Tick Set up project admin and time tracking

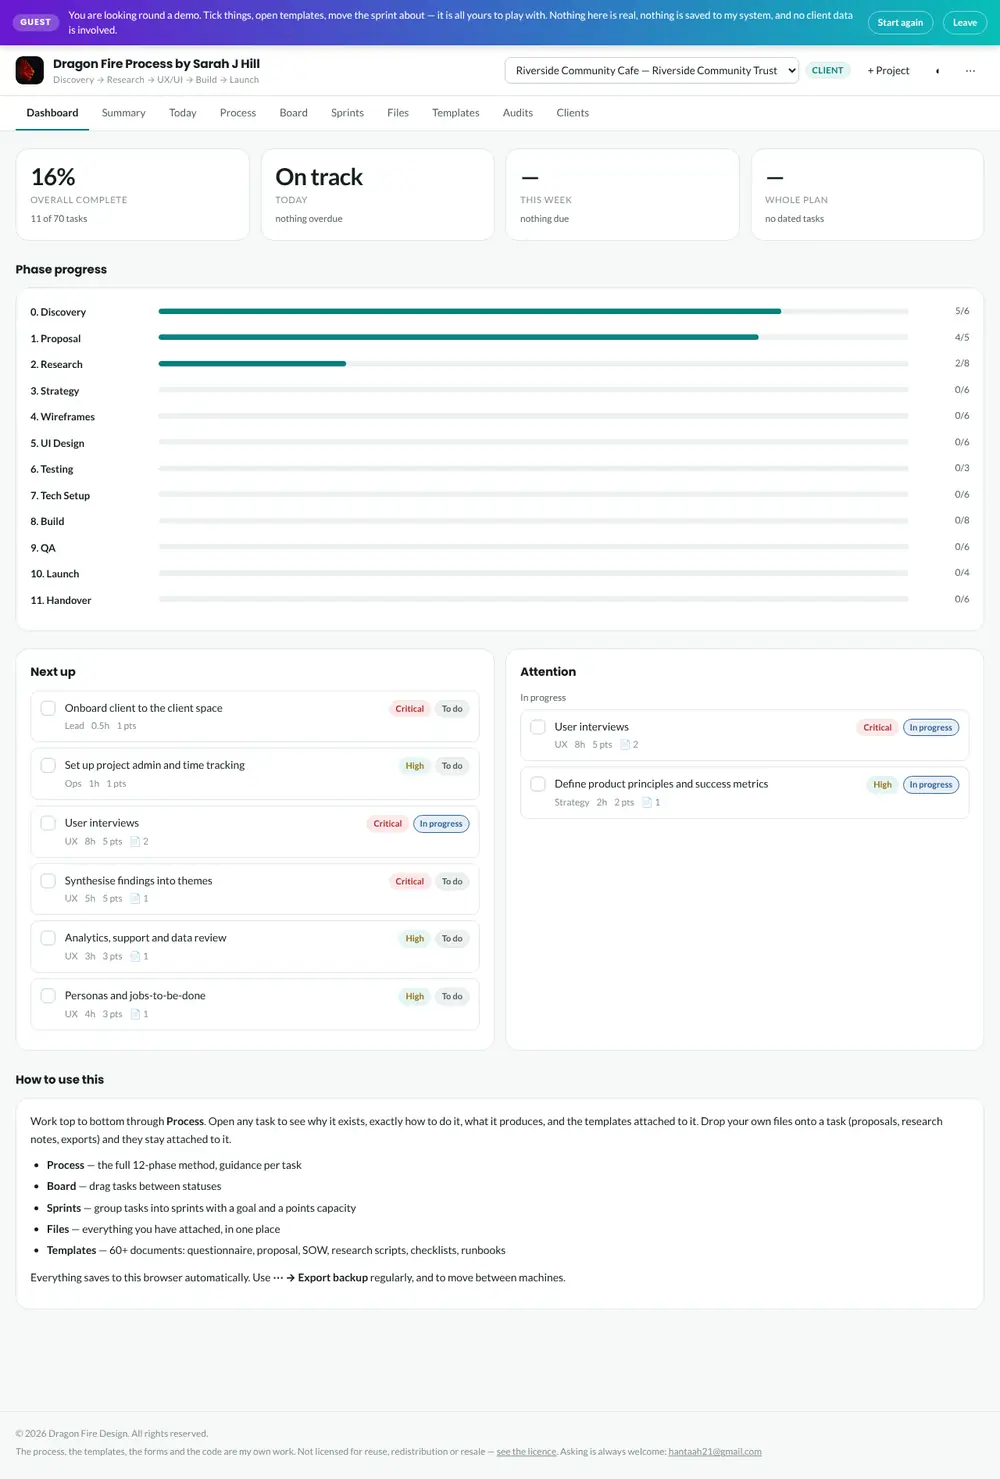coord(48,765)
